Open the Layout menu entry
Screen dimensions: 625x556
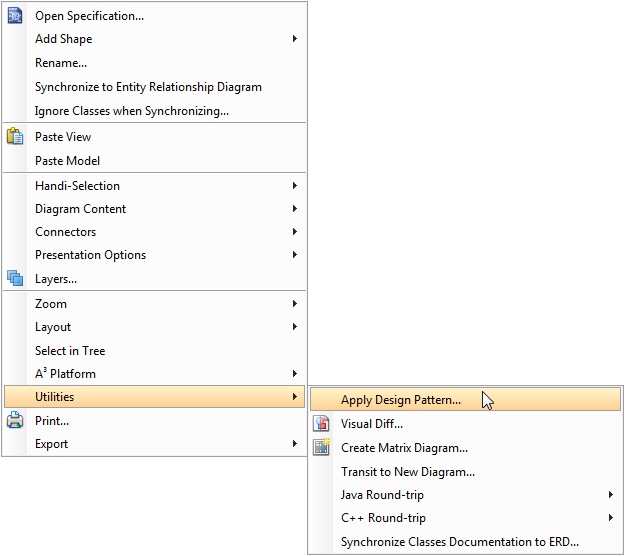[154, 327]
